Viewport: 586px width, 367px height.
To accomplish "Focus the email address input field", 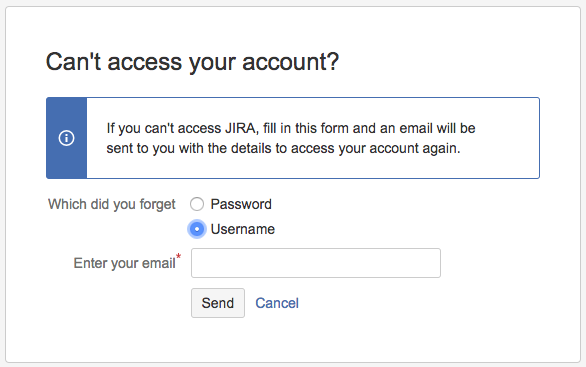I will [316, 263].
